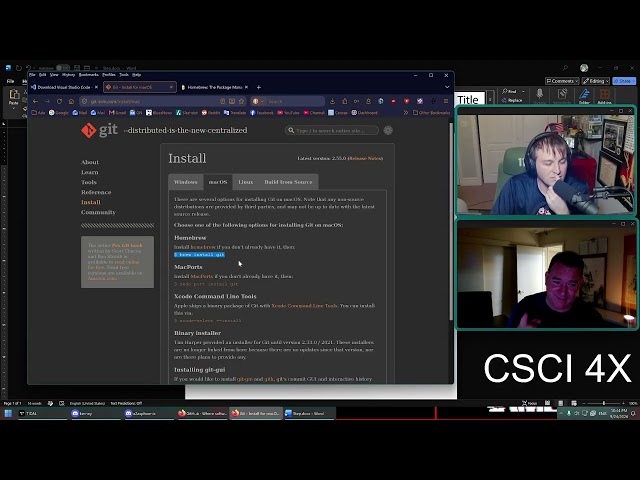Open the Release Notes link
The width and height of the screenshot is (640, 480).
pos(365,158)
